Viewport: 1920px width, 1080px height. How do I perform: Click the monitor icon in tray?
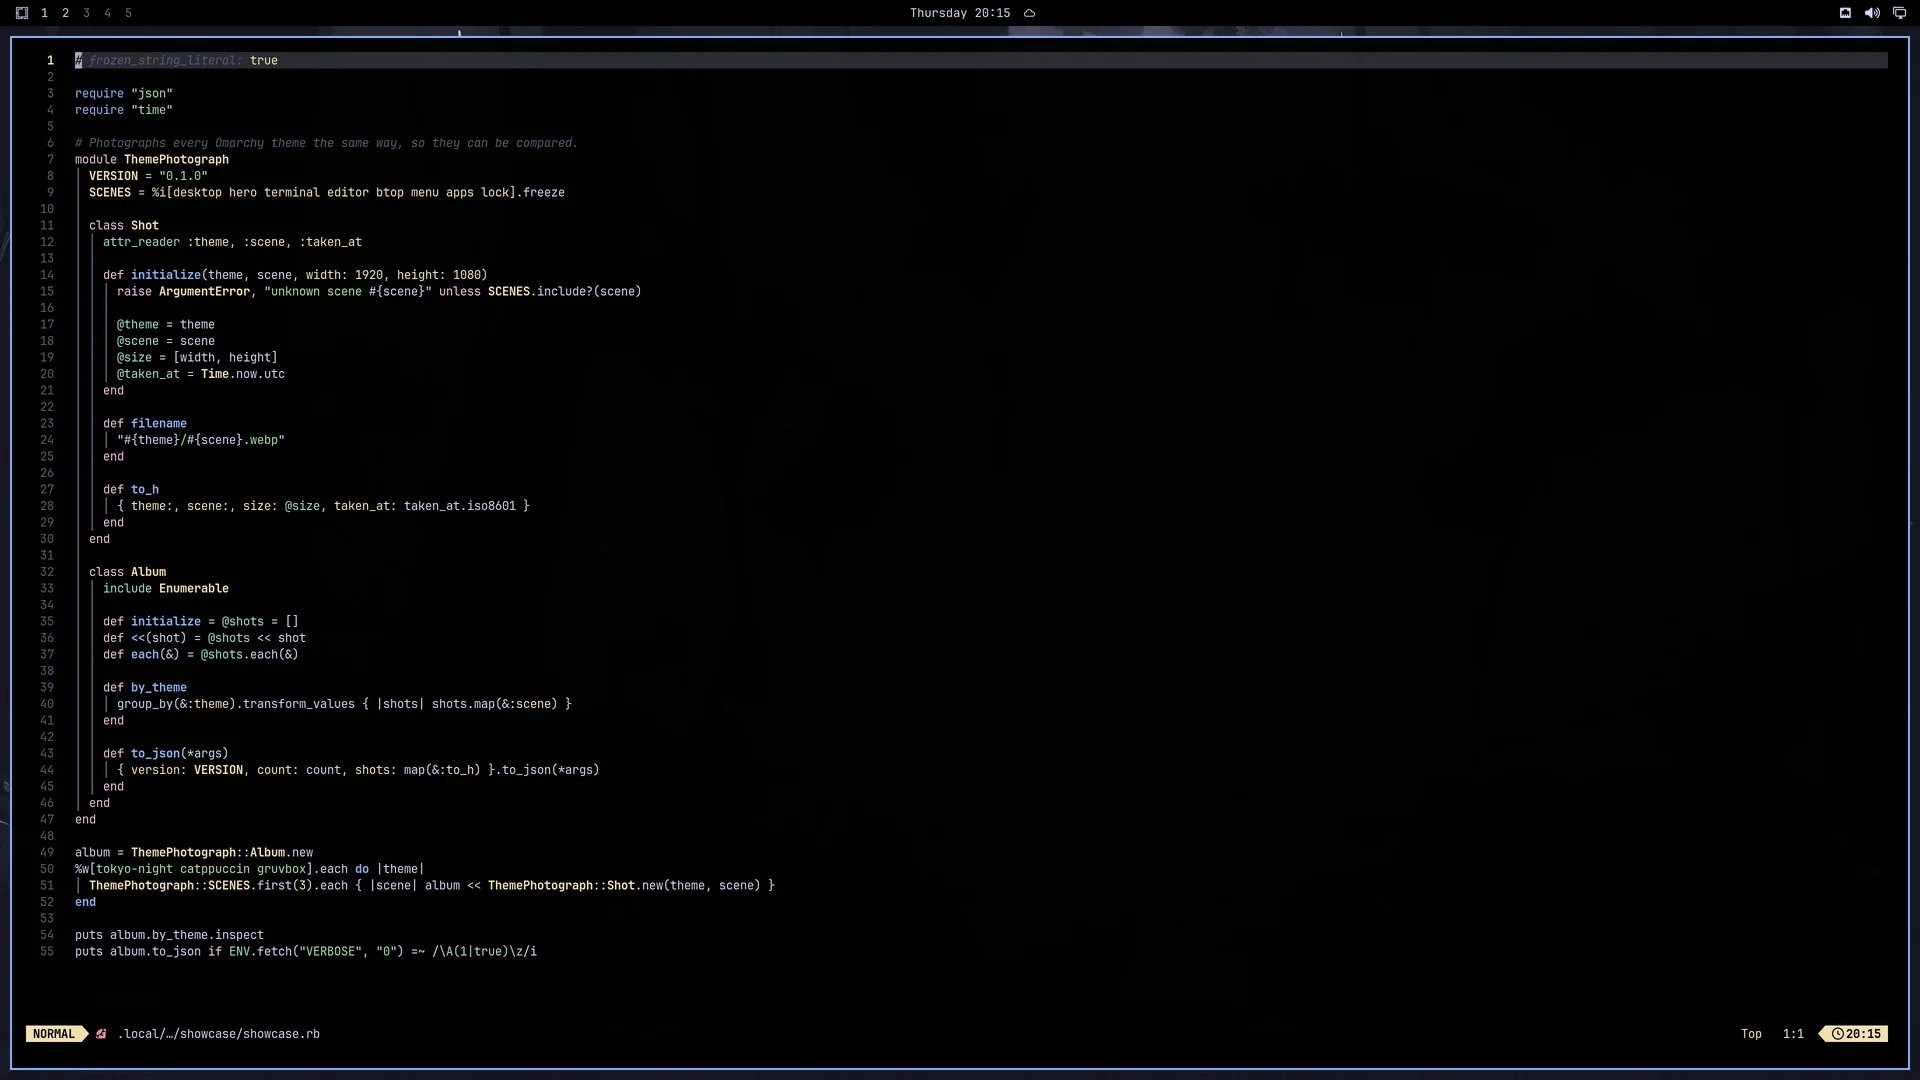click(x=1899, y=13)
